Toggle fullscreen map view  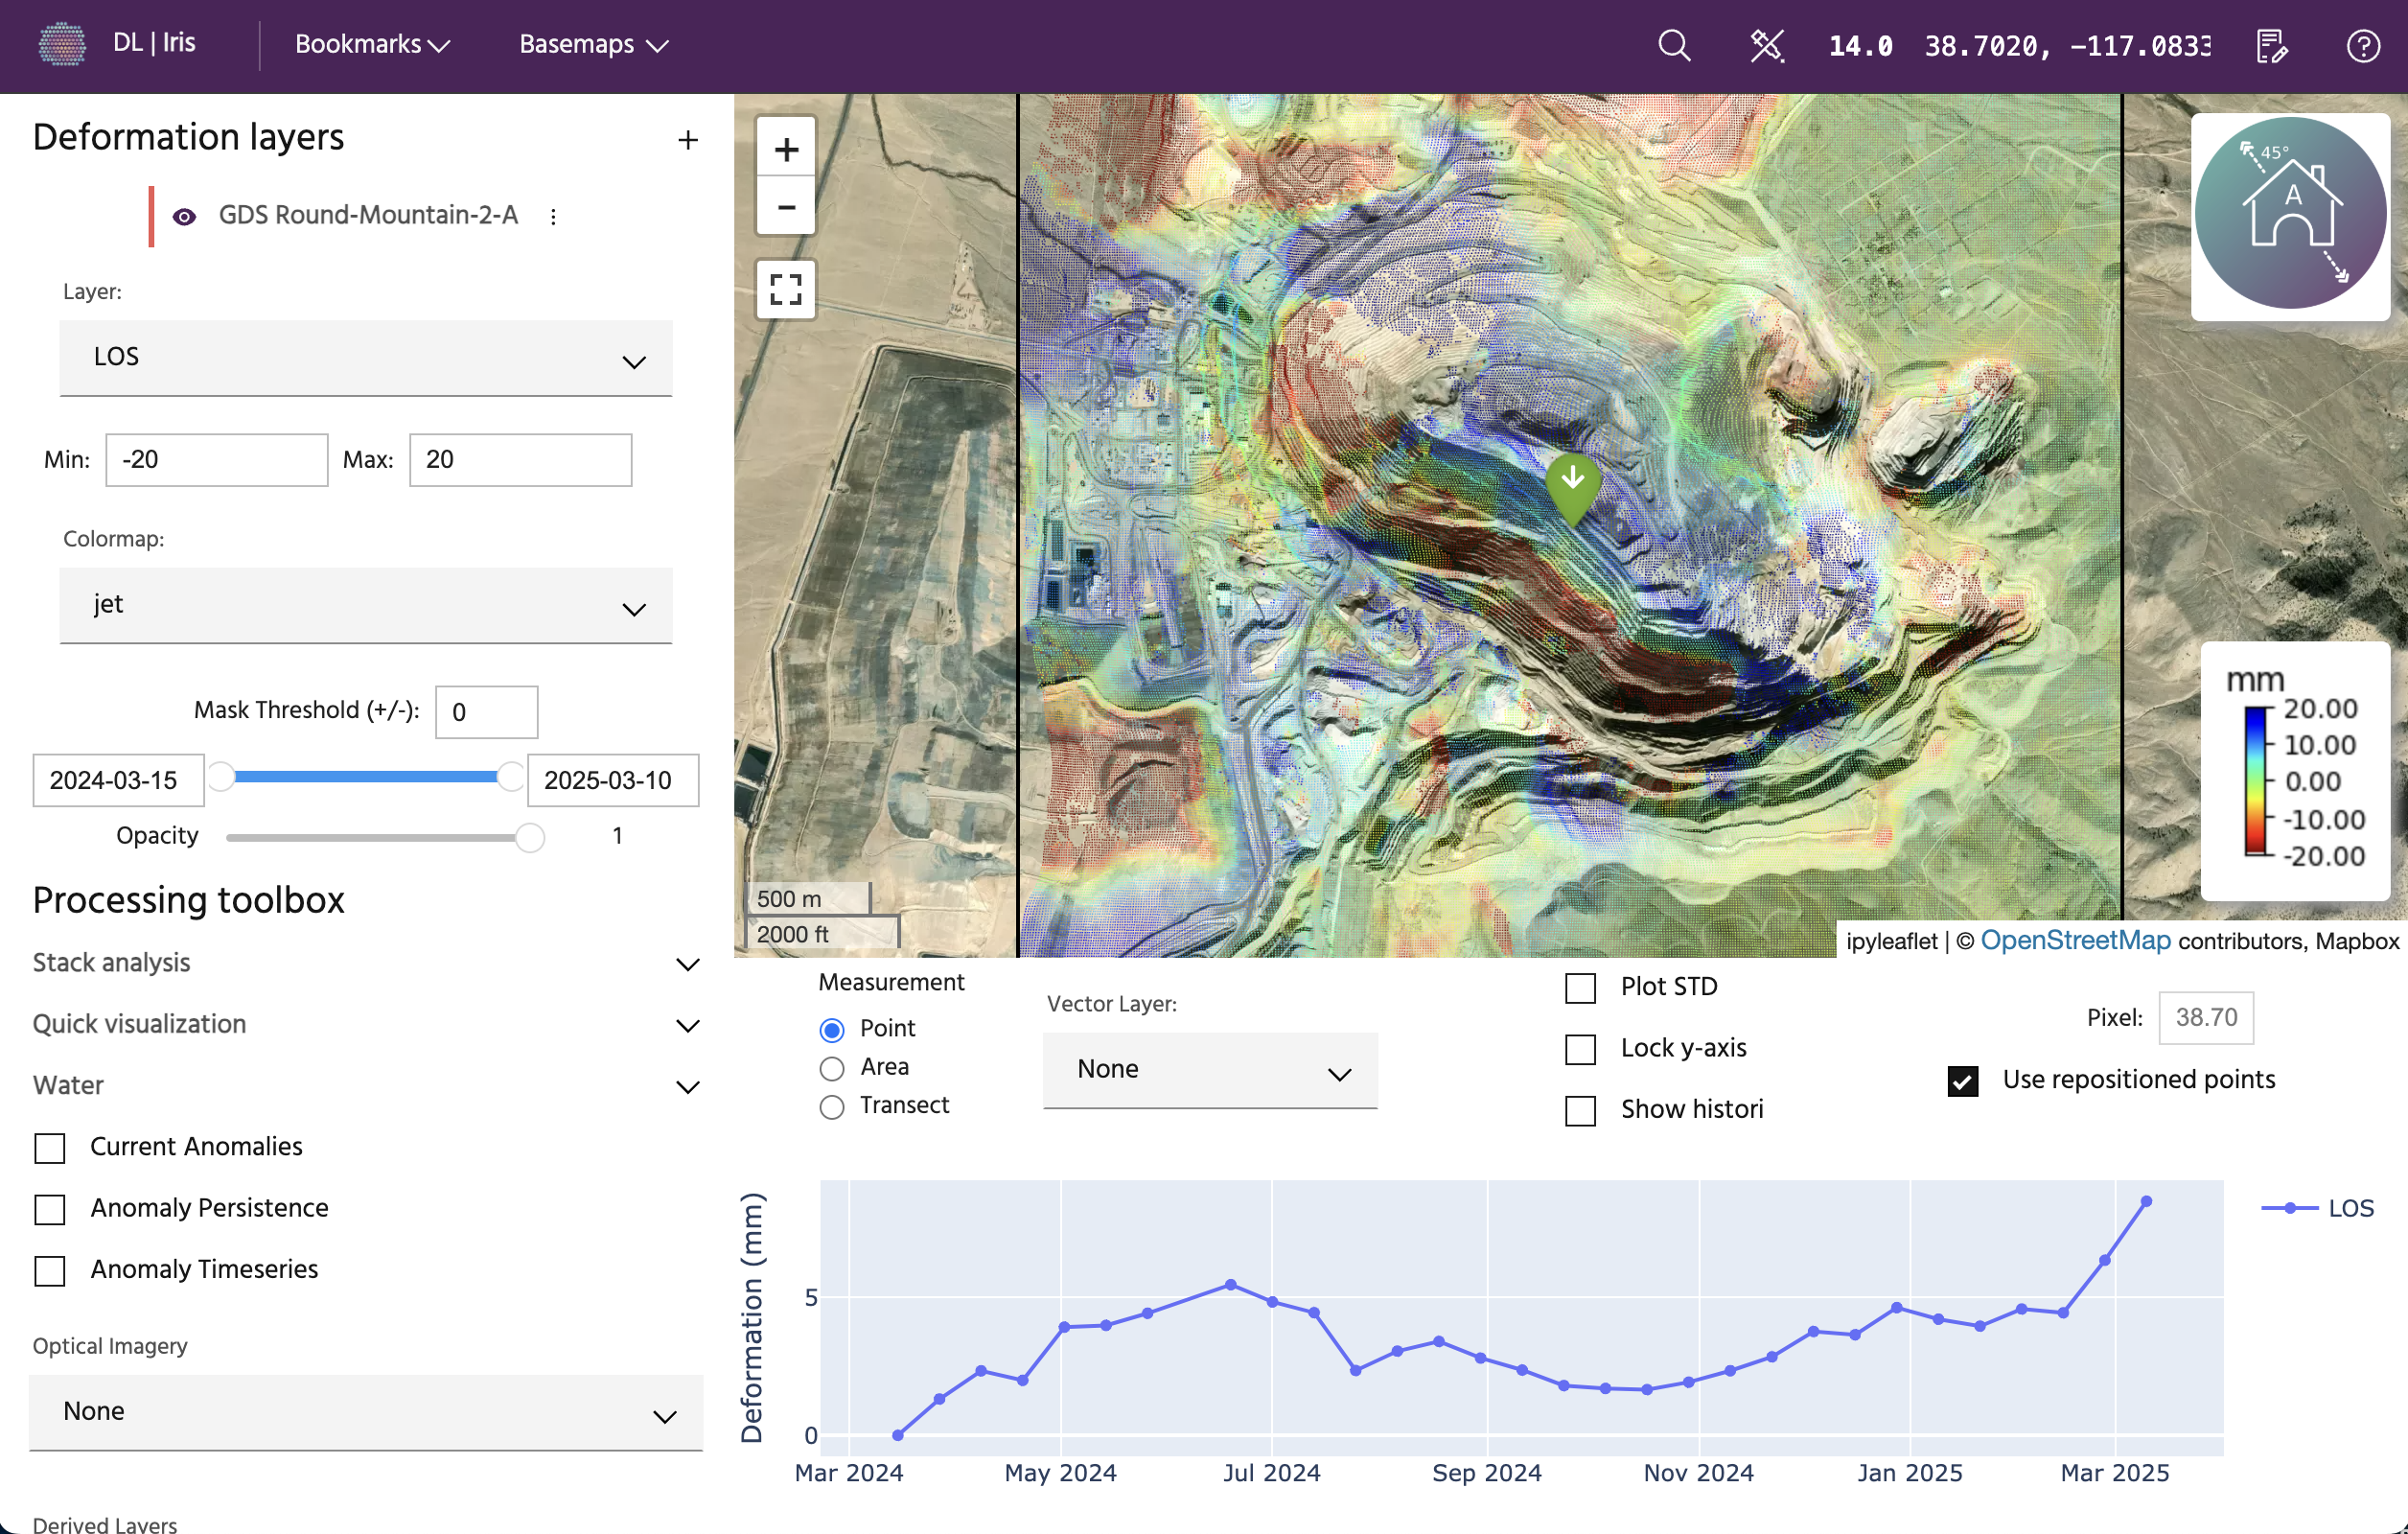[x=786, y=289]
